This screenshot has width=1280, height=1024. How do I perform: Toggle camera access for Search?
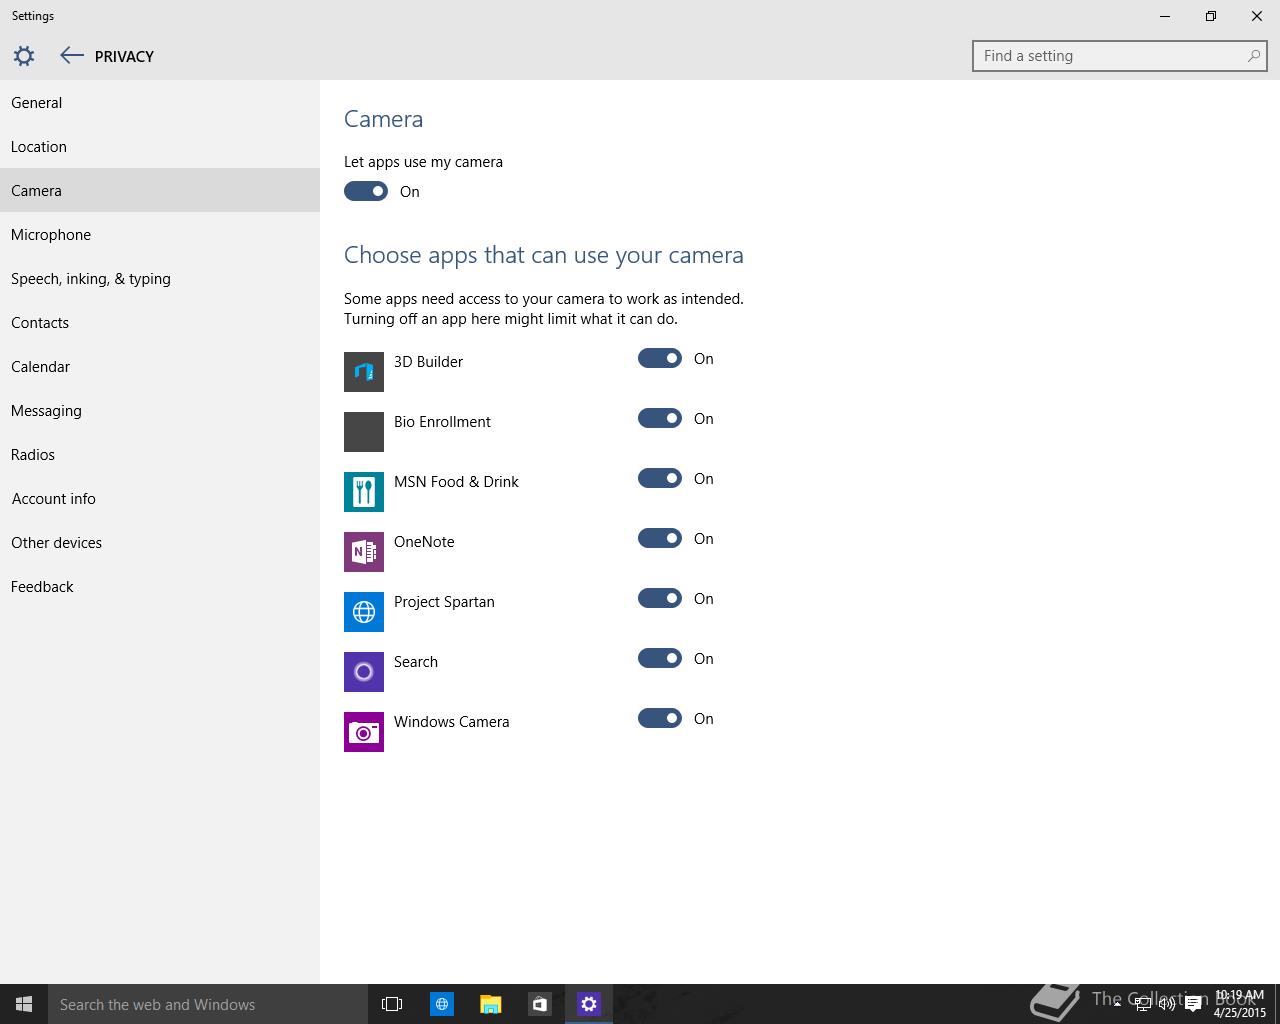[x=660, y=658]
